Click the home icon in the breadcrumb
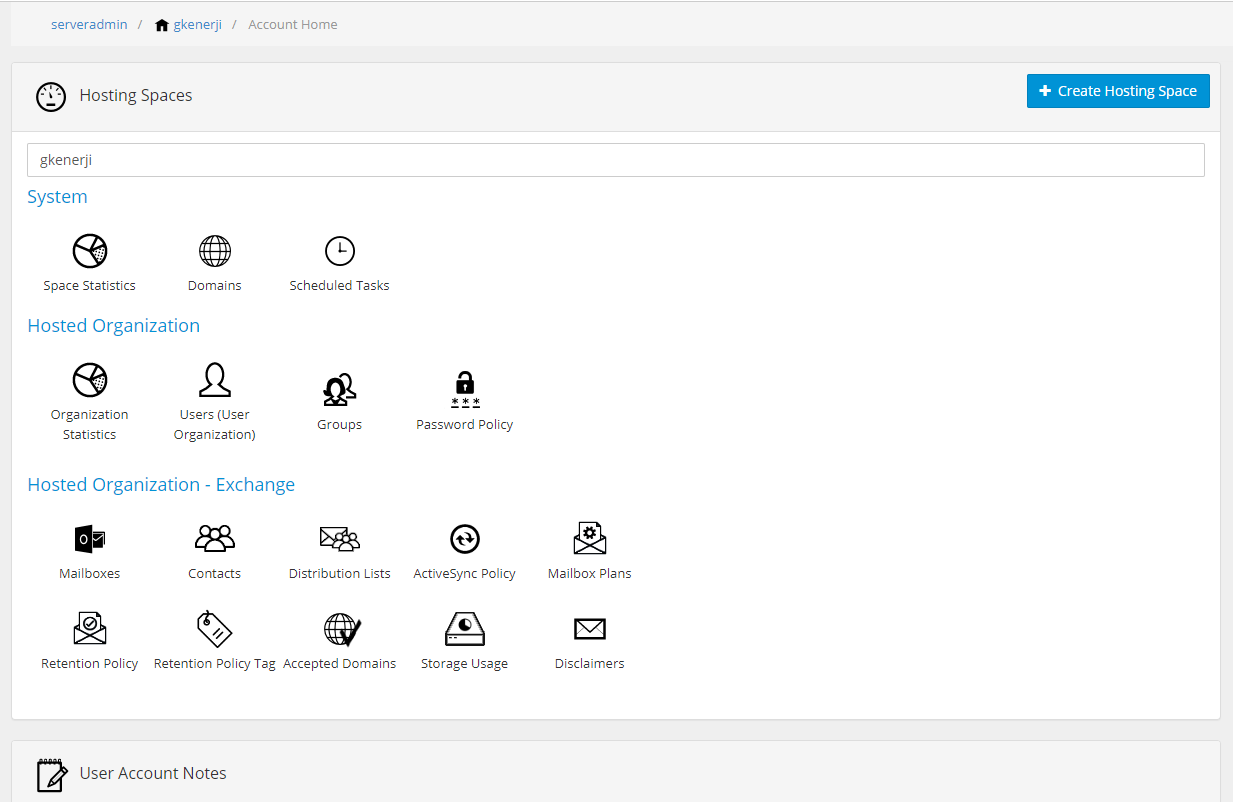The image size is (1233, 802). pyautogui.click(x=162, y=25)
